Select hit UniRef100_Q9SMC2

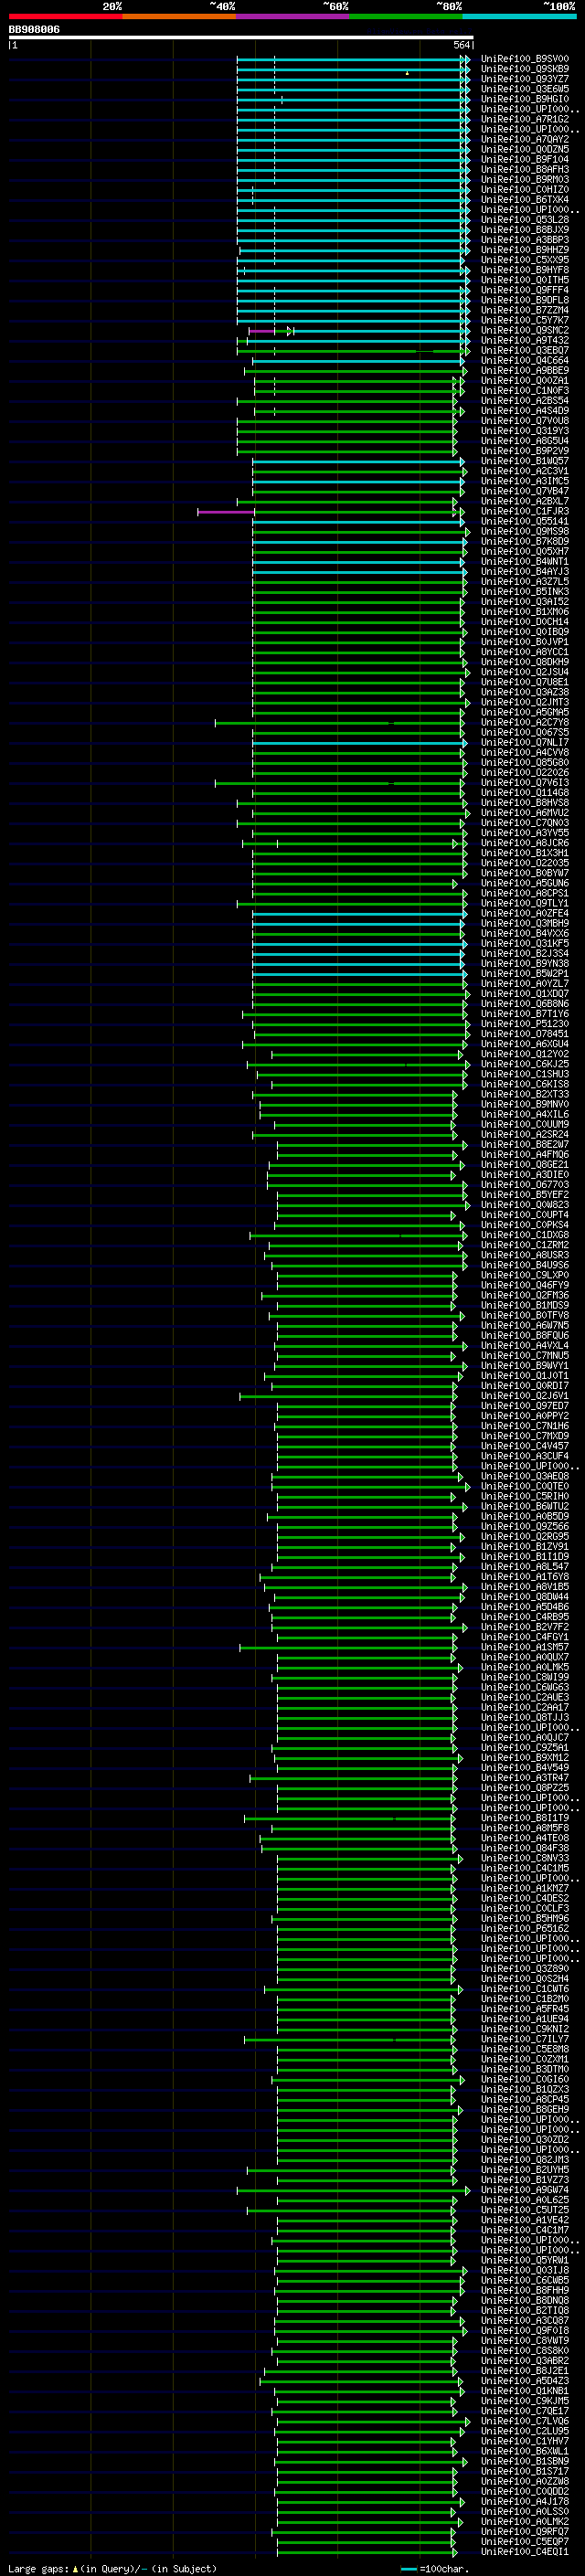[x=524, y=330]
